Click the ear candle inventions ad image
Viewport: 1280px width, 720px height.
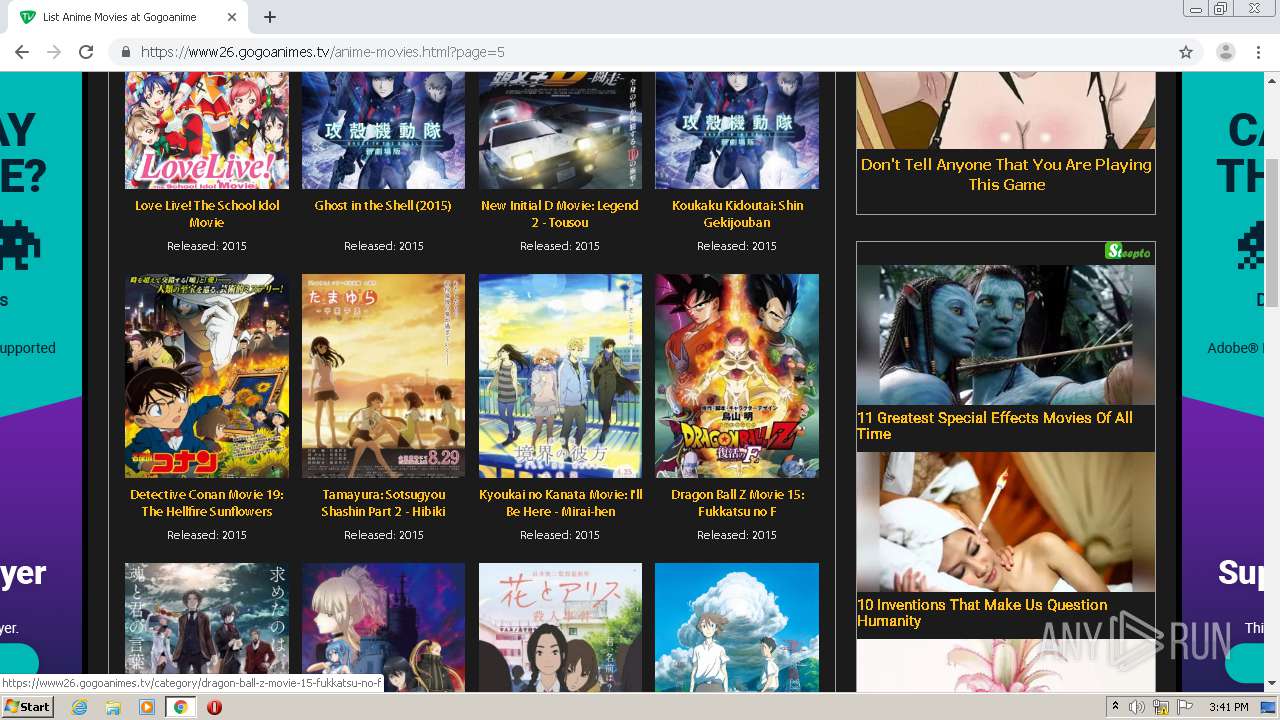coord(1006,522)
